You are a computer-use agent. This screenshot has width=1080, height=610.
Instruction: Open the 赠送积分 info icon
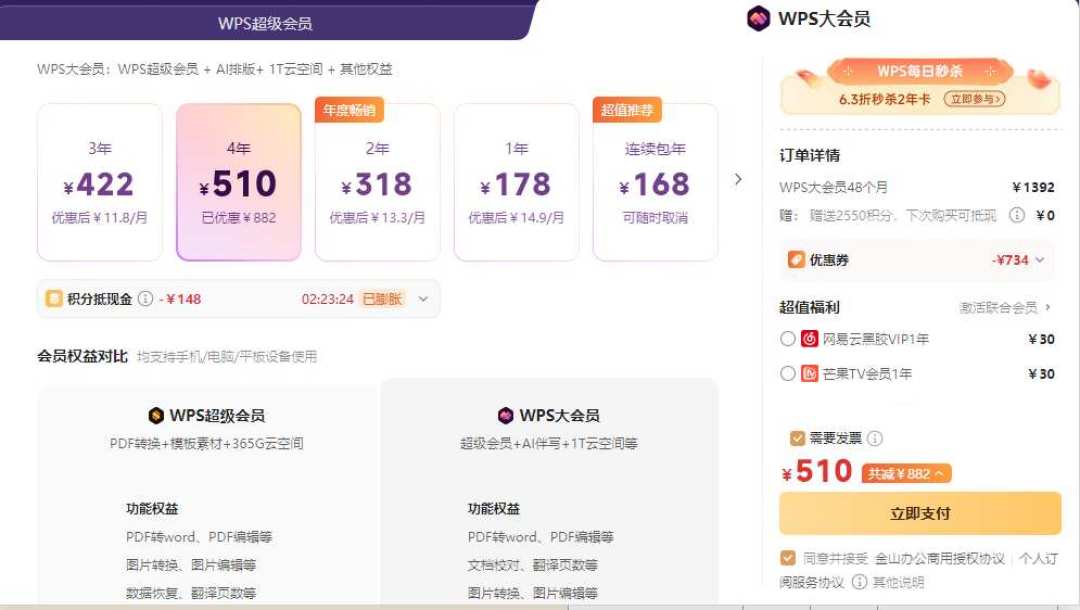[x=1017, y=215]
